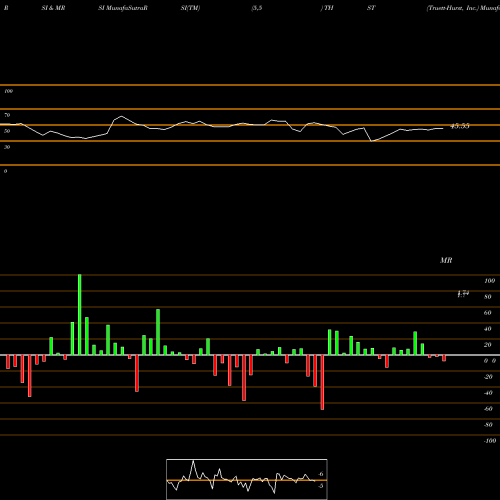Image resolution: width=500 pixels, height=500 pixels.
Task: Click the 'SI(TM)' header label
Action: click(190, 8)
